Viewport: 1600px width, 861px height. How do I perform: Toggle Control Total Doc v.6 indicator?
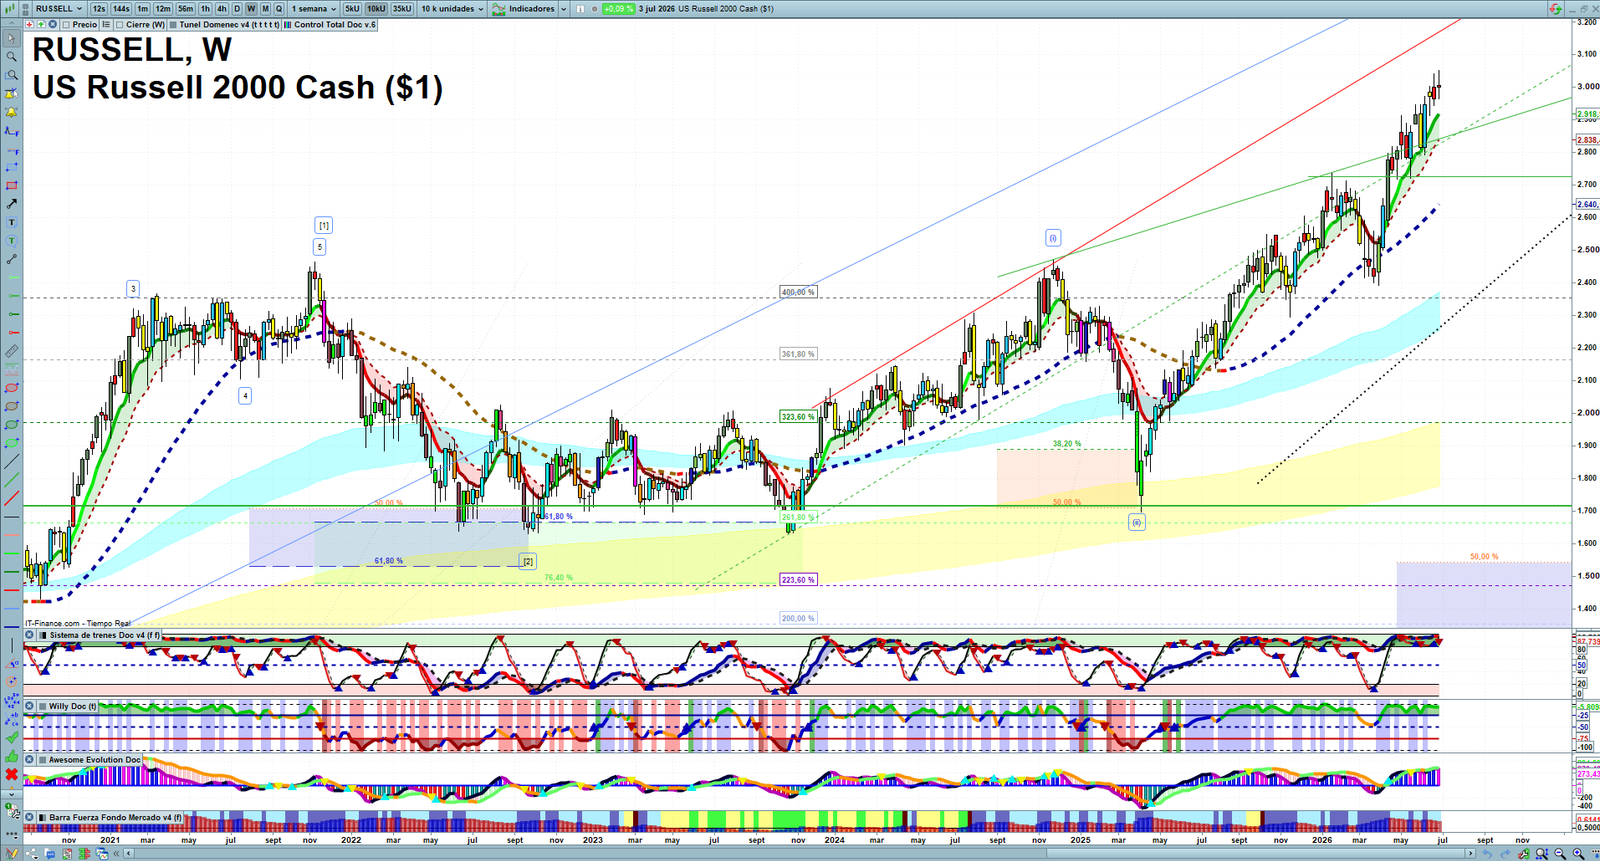click(x=288, y=24)
